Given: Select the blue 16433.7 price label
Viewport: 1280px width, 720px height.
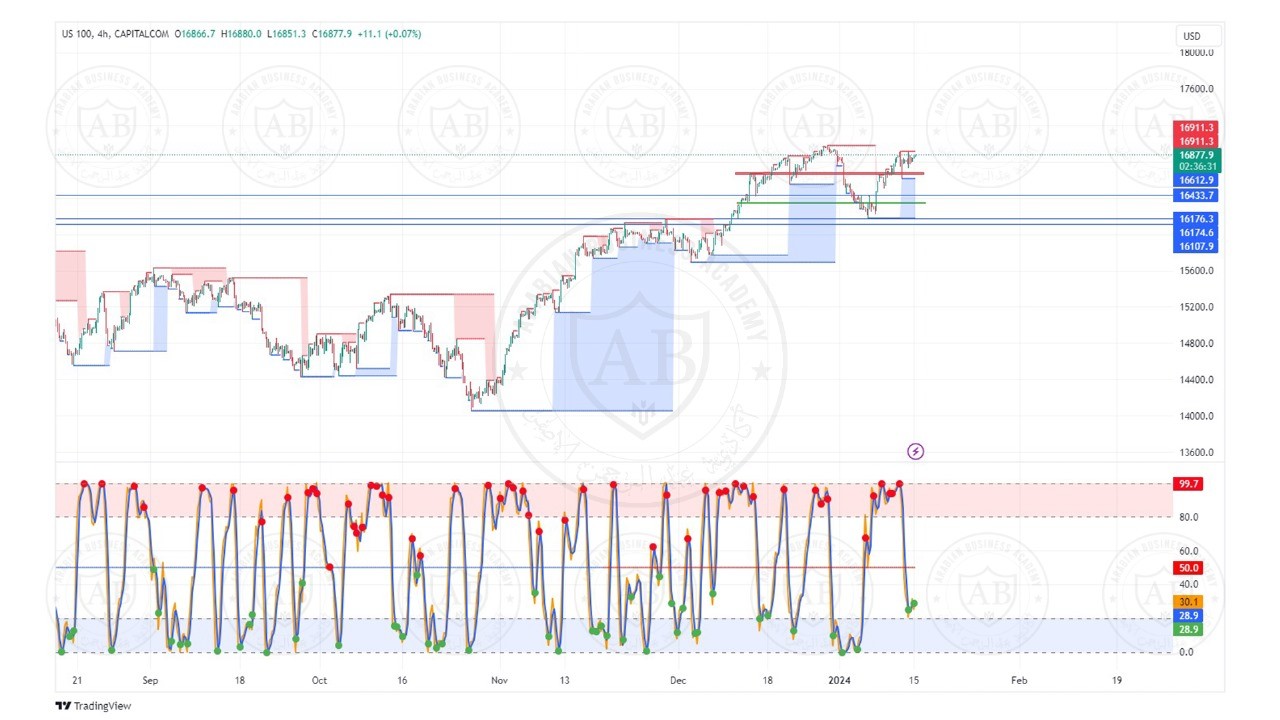Looking at the screenshot, I should click(x=1196, y=196).
